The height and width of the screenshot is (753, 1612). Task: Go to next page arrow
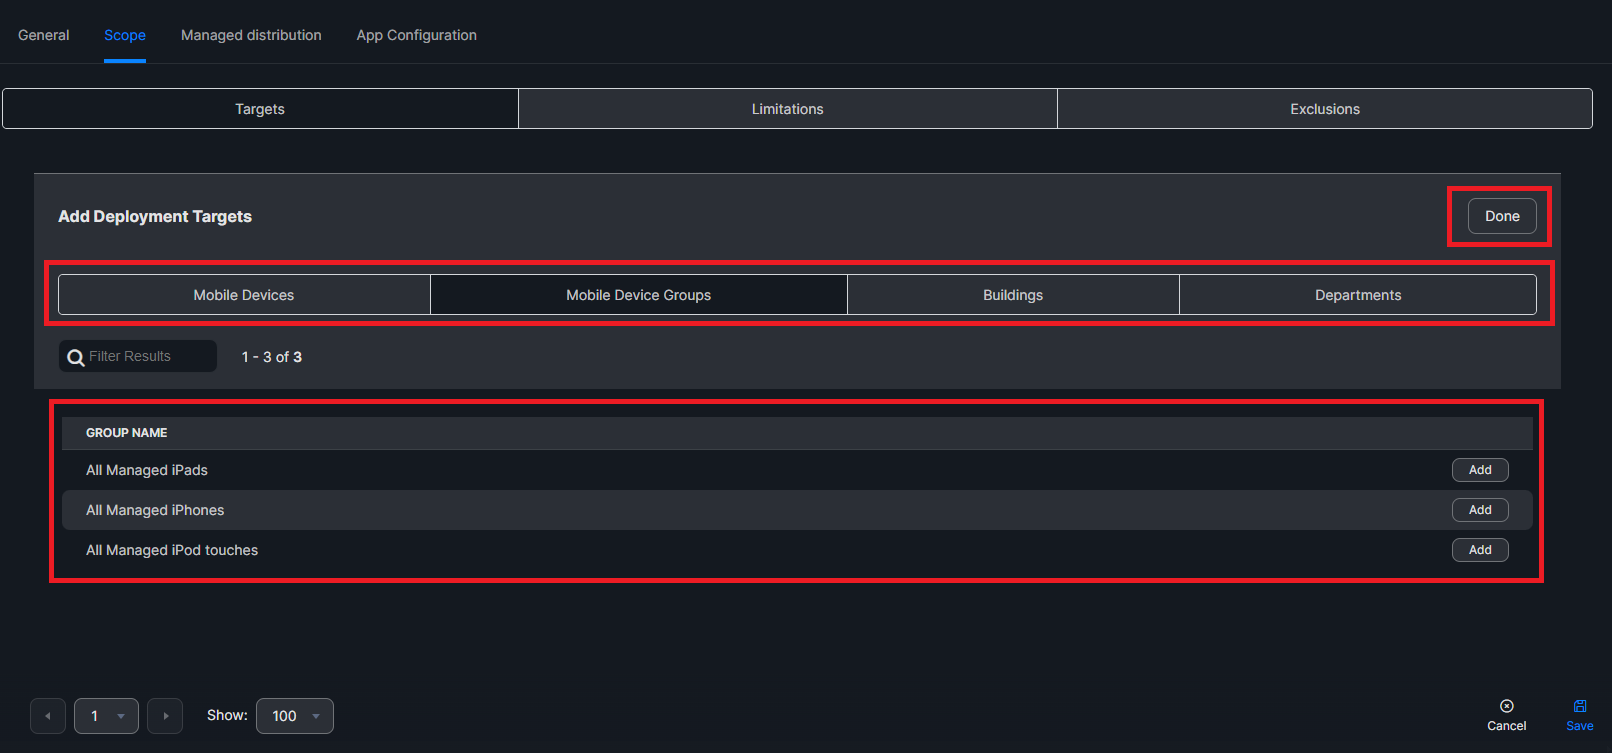coord(165,716)
